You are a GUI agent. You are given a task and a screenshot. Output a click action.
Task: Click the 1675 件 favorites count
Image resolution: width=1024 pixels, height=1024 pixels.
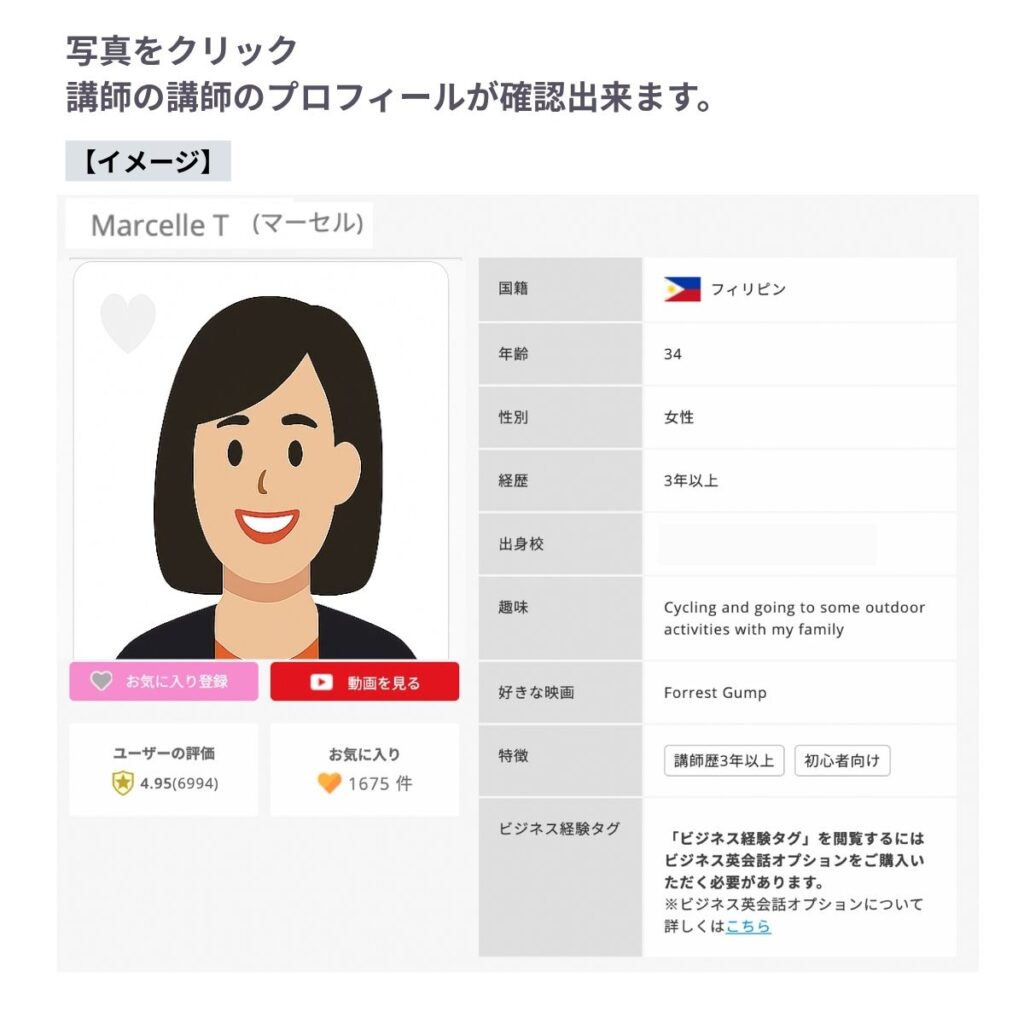[380, 783]
